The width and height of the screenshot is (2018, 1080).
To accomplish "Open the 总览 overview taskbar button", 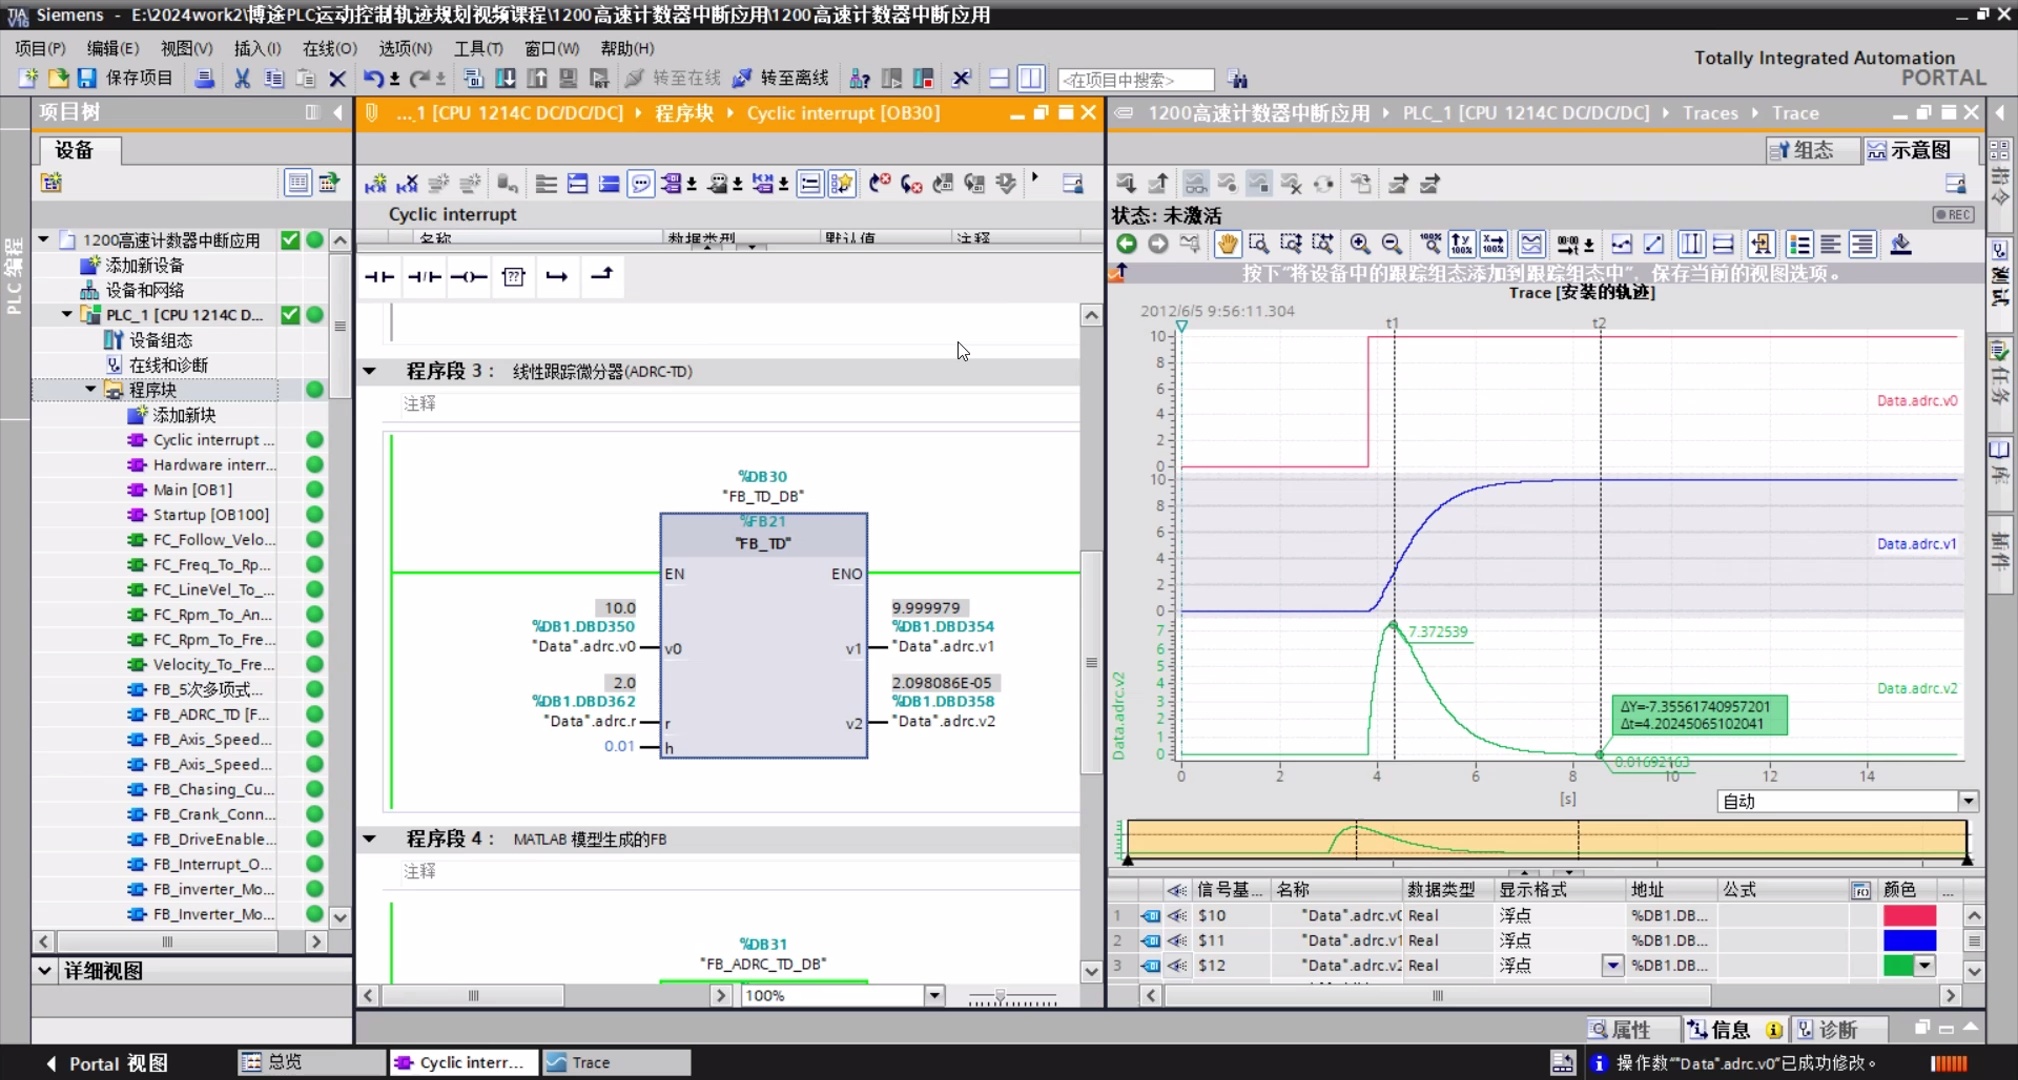I will [312, 1062].
